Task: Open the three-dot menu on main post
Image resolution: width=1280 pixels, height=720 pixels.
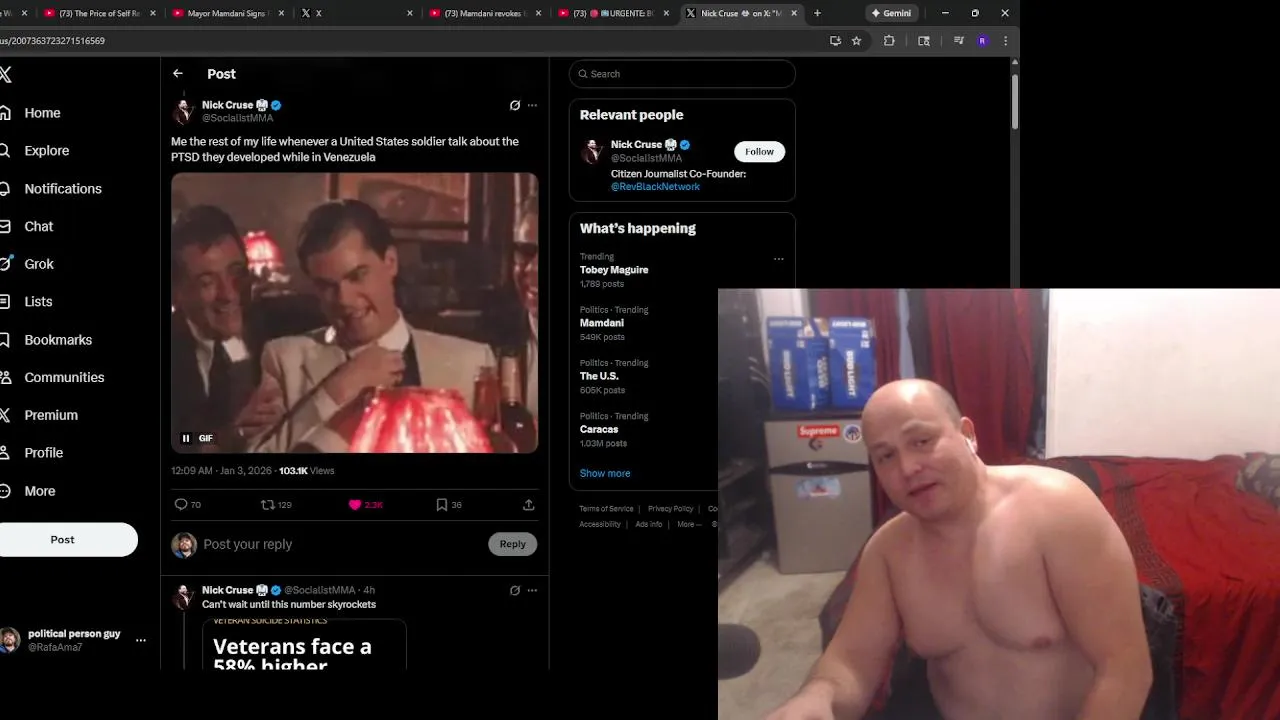Action: tap(532, 105)
